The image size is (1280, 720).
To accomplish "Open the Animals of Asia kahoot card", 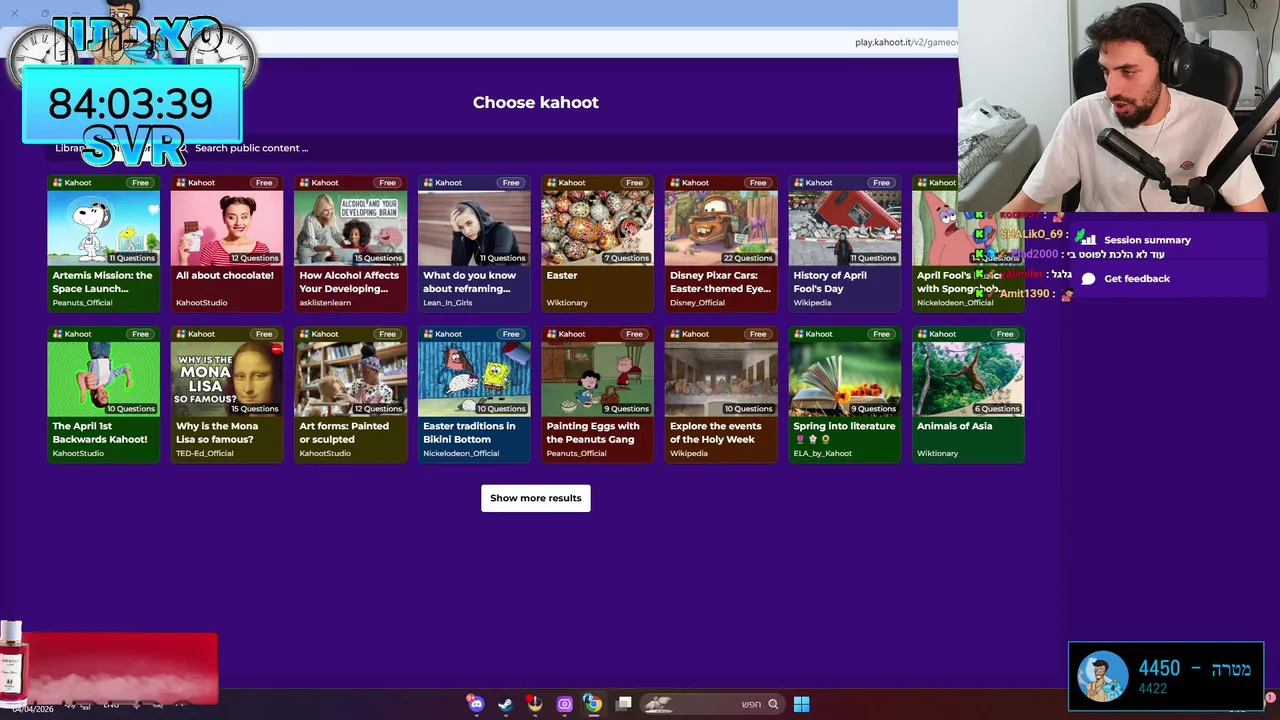I will point(968,394).
